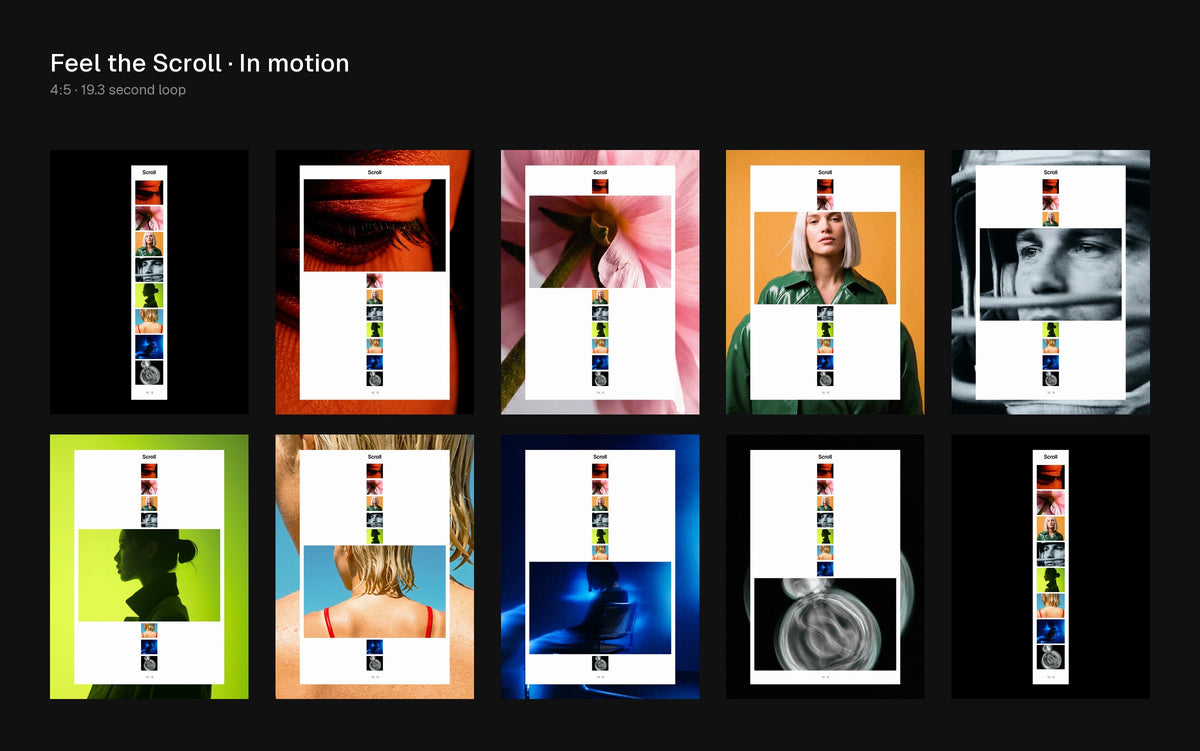
Task: Open expanded blonde woman's back image
Action: click(375, 591)
